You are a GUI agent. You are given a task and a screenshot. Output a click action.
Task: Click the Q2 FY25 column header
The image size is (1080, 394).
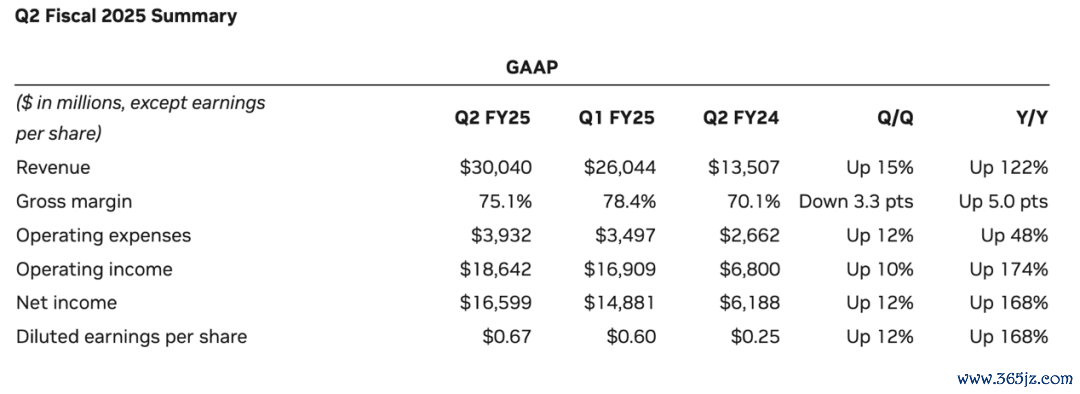(492, 118)
